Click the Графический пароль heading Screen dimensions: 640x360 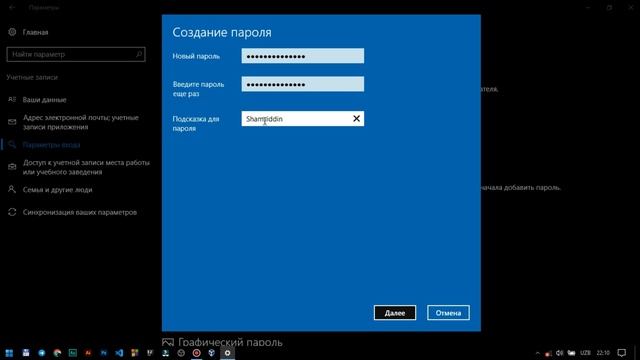(x=230, y=342)
